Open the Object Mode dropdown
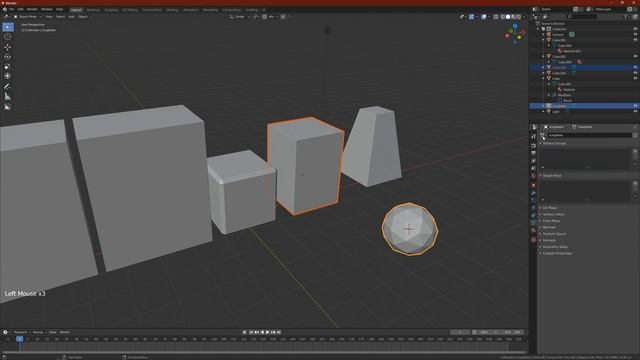This screenshot has height=360, width=640. pyautogui.click(x=28, y=17)
